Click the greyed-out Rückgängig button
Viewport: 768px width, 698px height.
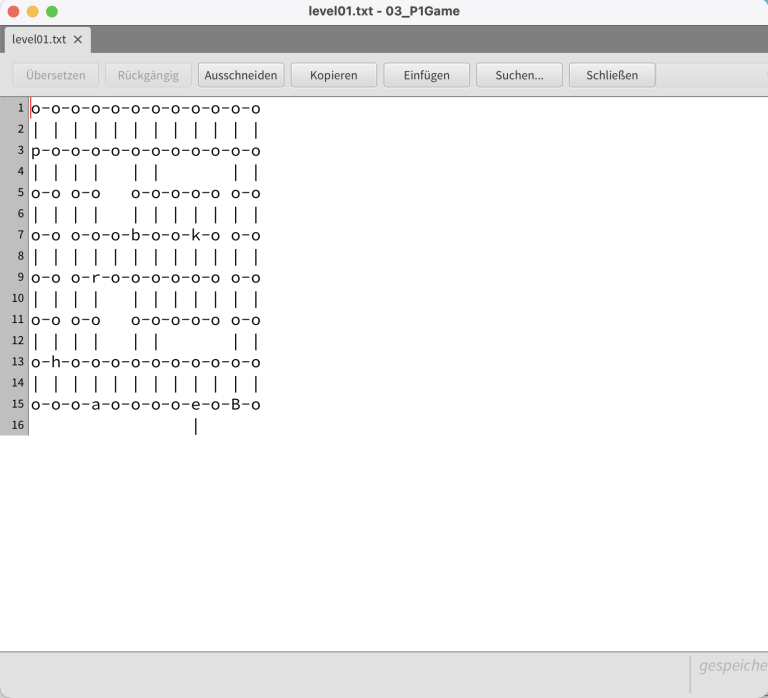point(148,75)
